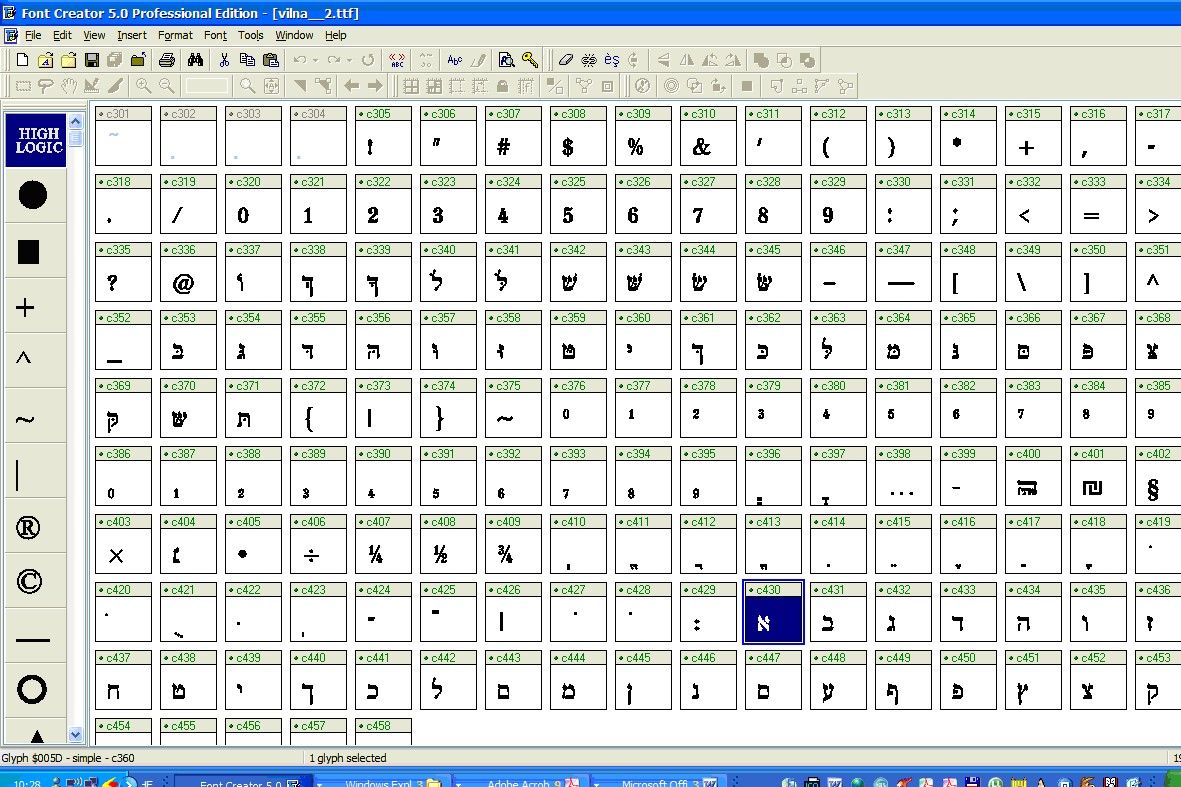Image resolution: width=1181 pixels, height=787 pixels.
Task: Select glyph cell c447 samekh letter
Action: point(774,680)
